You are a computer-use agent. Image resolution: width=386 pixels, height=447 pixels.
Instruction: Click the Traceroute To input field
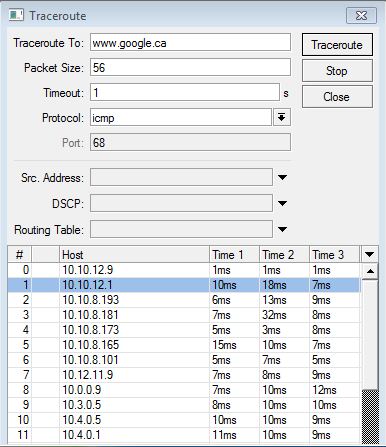(190, 42)
